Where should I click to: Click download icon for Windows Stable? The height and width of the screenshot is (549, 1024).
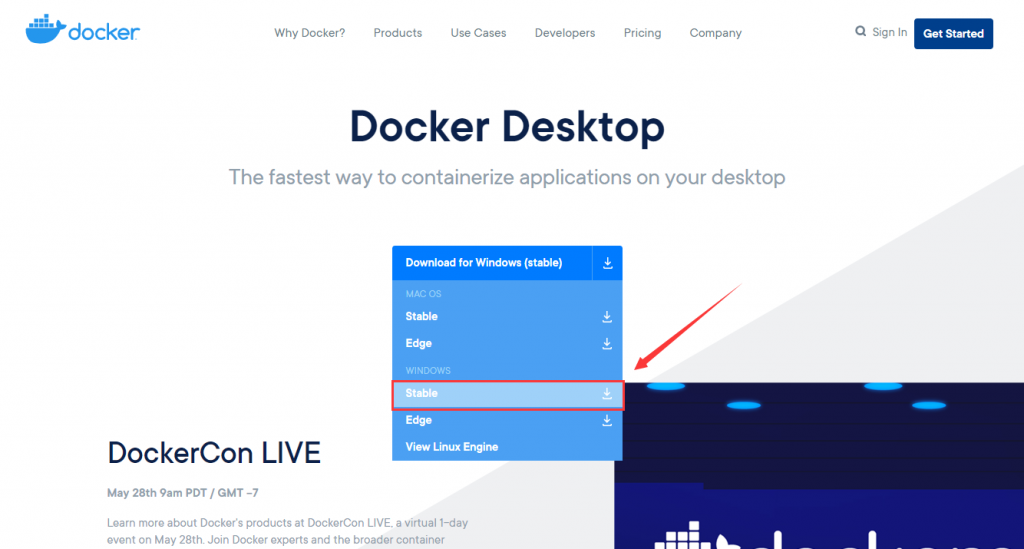click(607, 394)
